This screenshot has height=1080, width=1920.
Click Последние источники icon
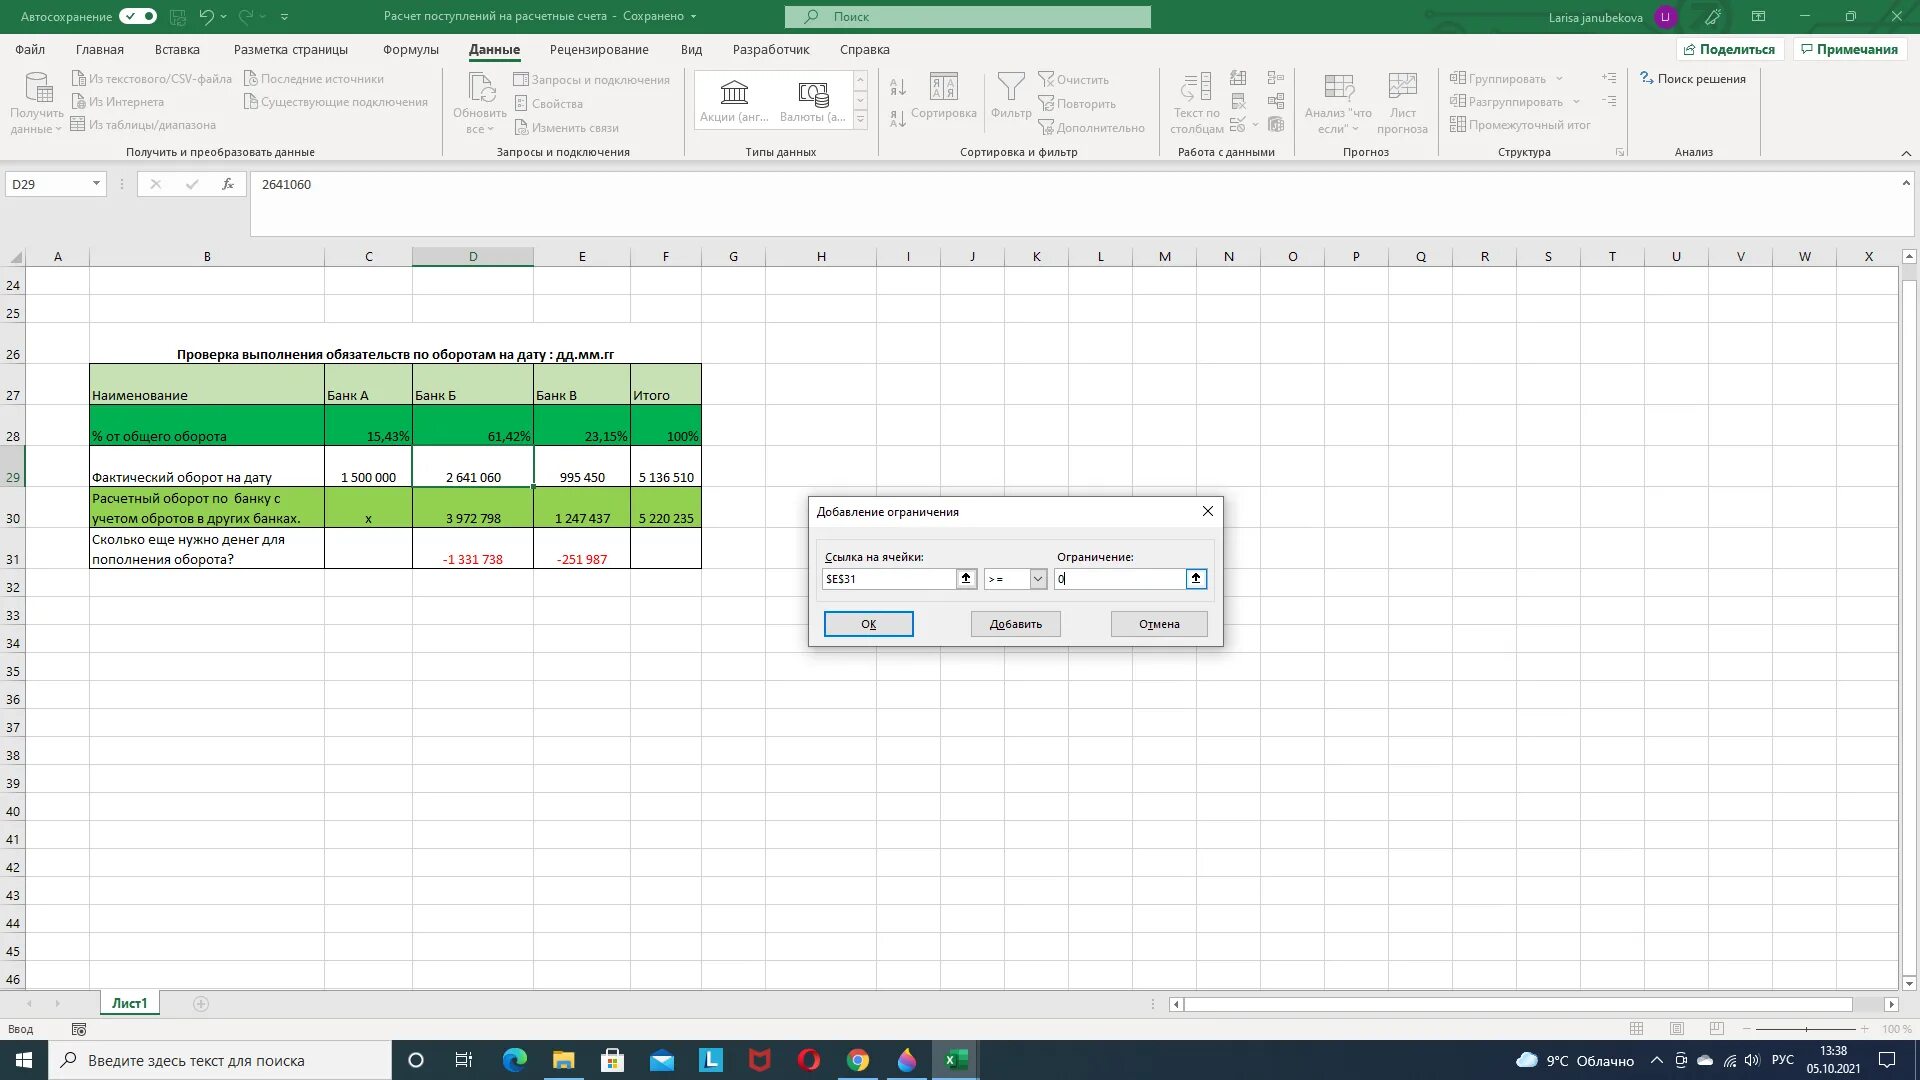point(251,78)
